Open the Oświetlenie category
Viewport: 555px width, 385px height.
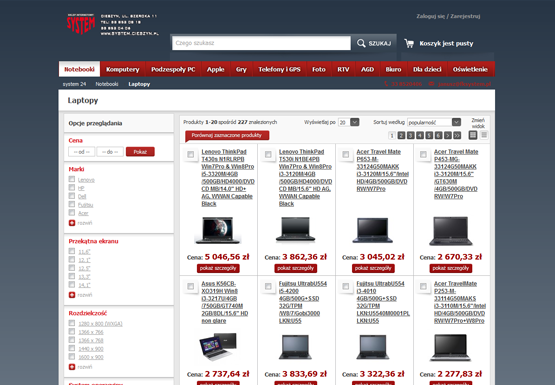pyautogui.click(x=470, y=69)
